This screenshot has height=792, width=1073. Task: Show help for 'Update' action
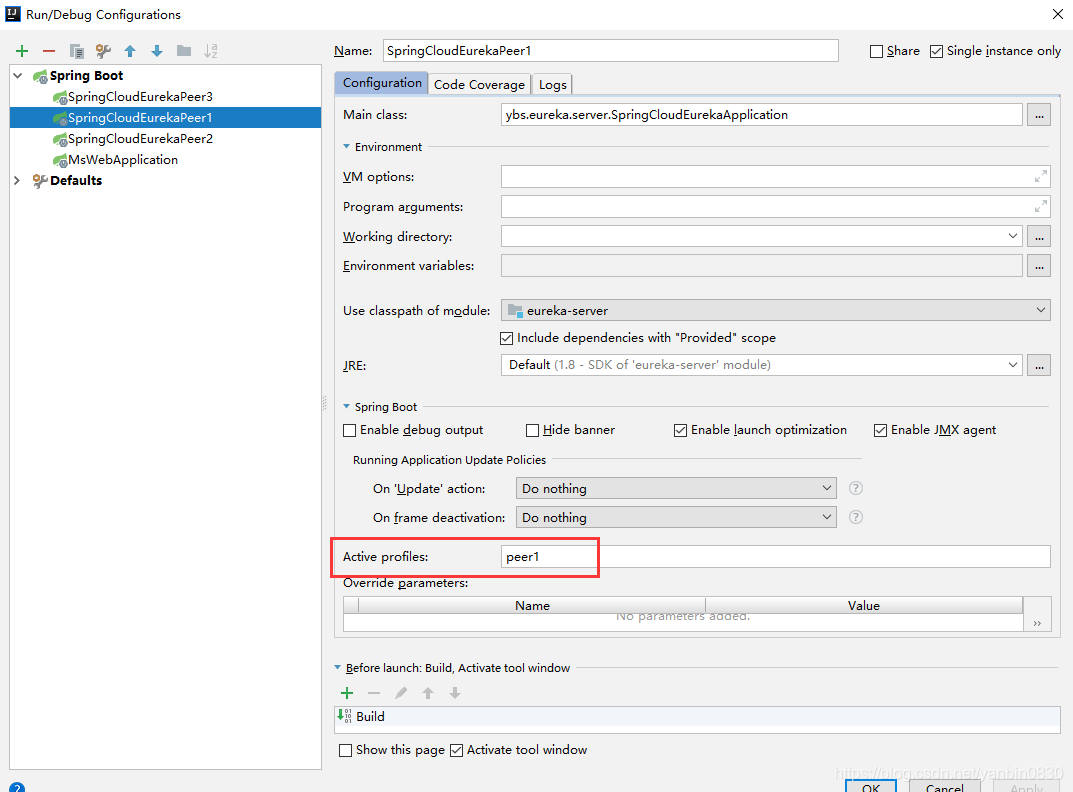point(855,488)
